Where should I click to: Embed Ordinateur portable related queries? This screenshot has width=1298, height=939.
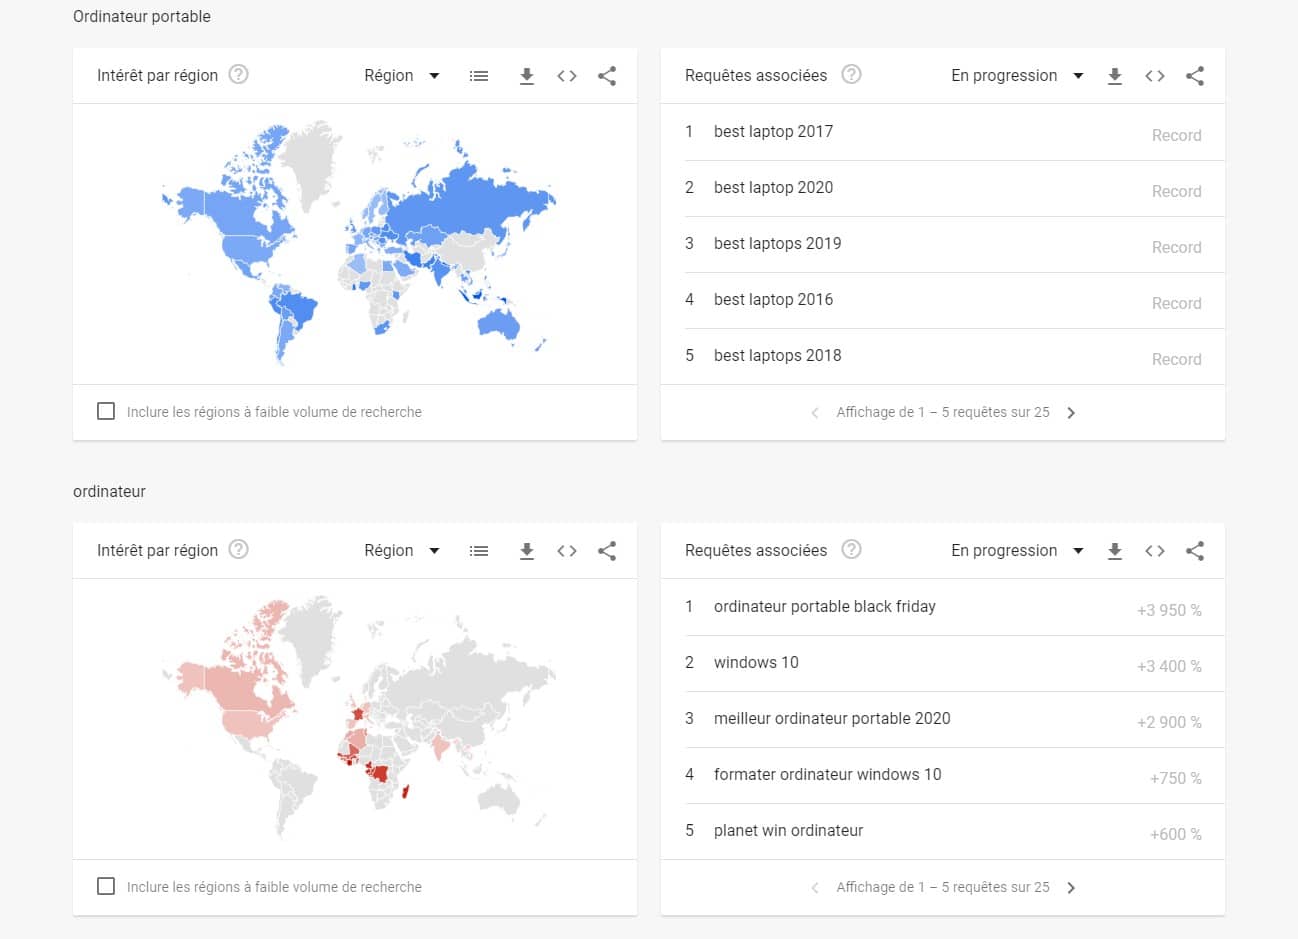coord(1155,76)
